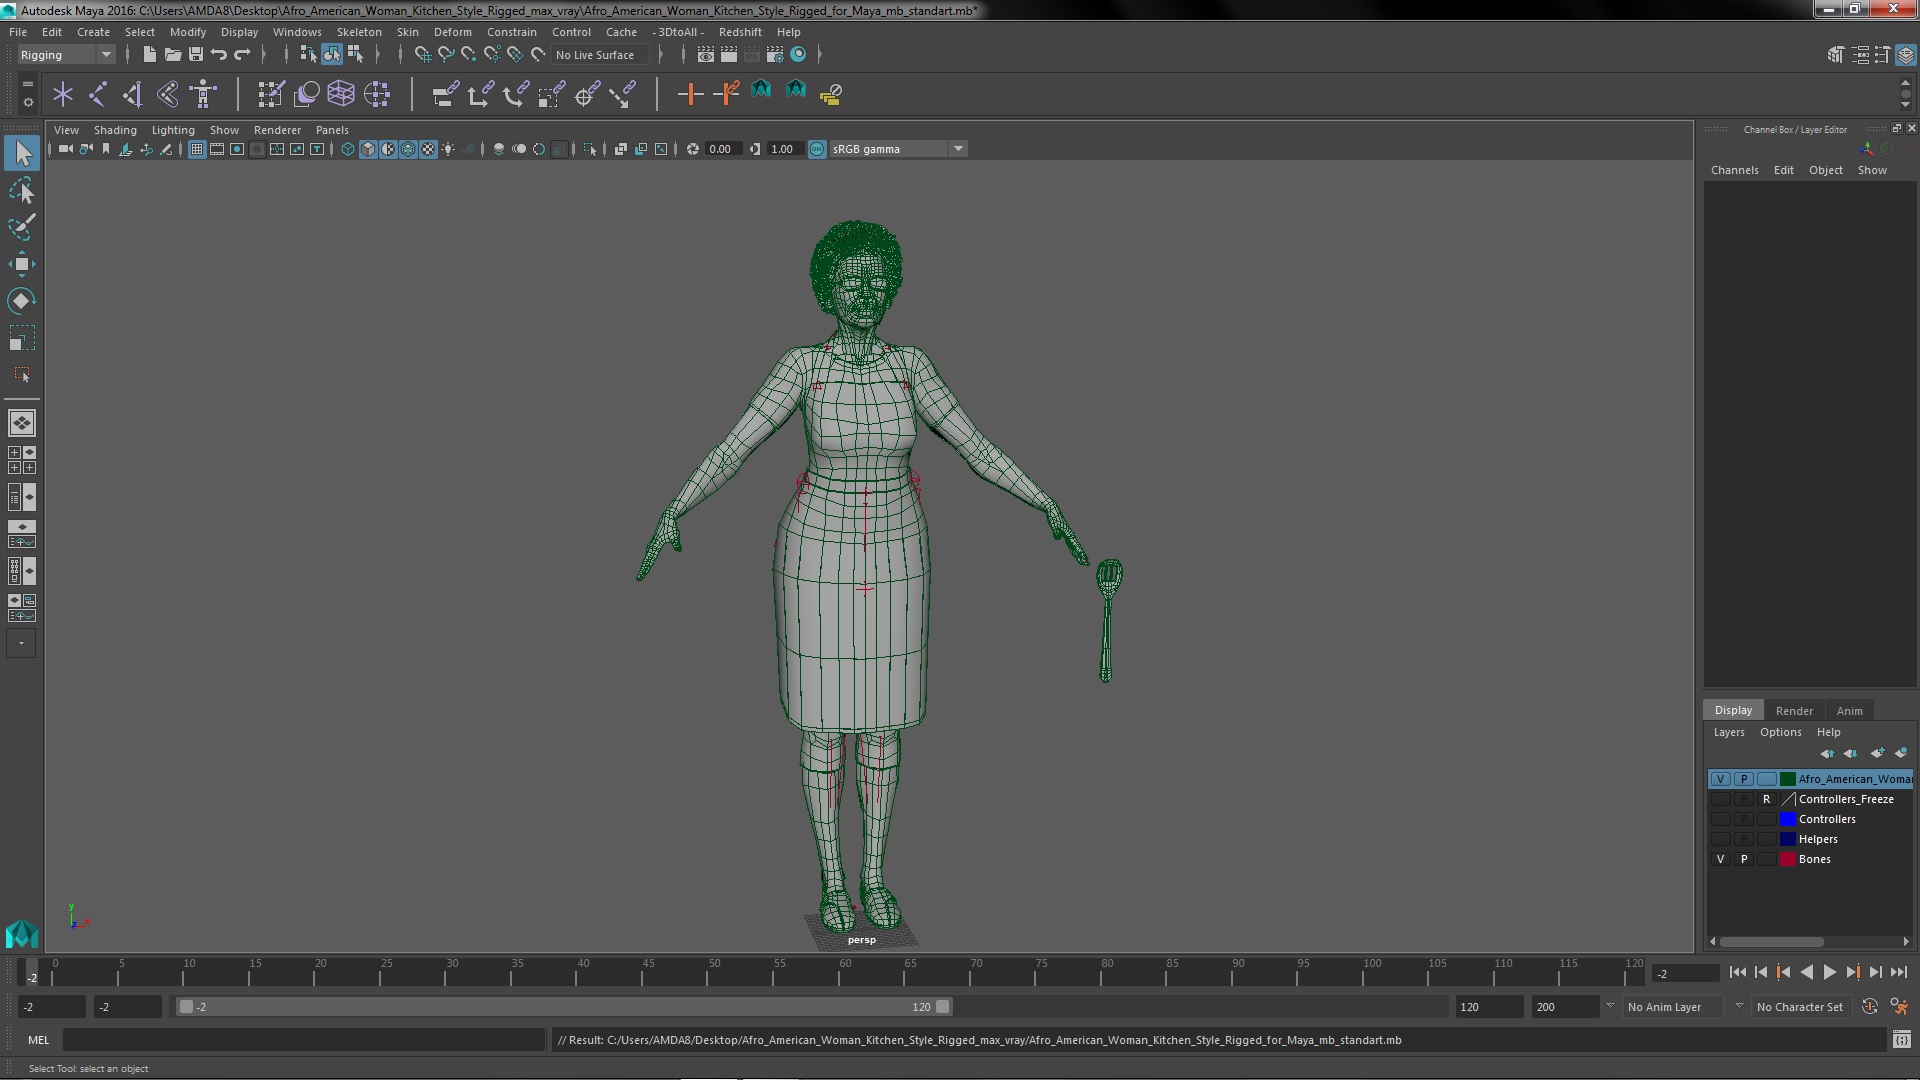Open the sRGB gamma color space dropdown

point(897,149)
